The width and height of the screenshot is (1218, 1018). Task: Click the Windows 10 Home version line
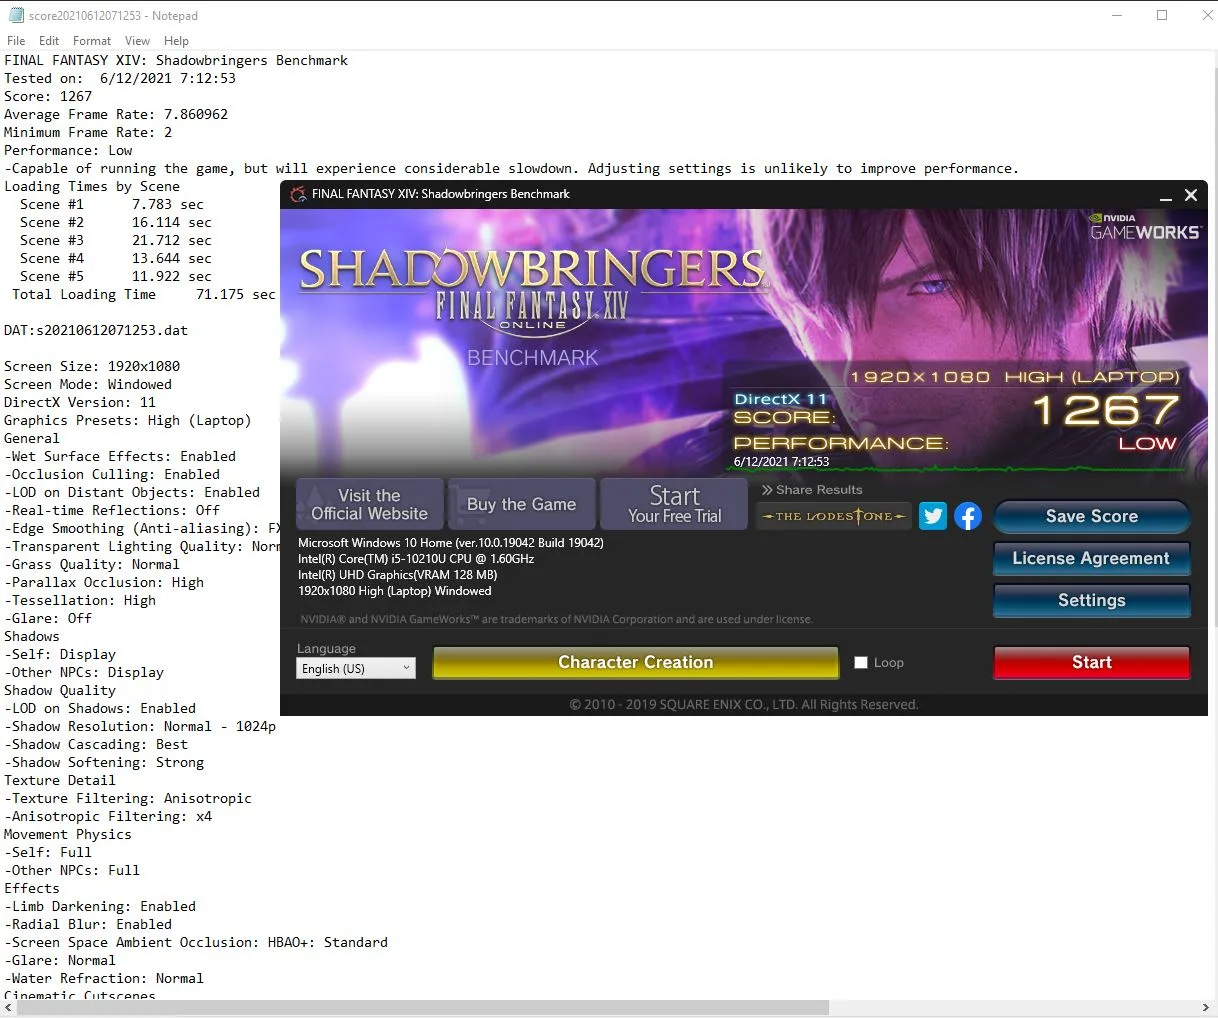coord(451,543)
